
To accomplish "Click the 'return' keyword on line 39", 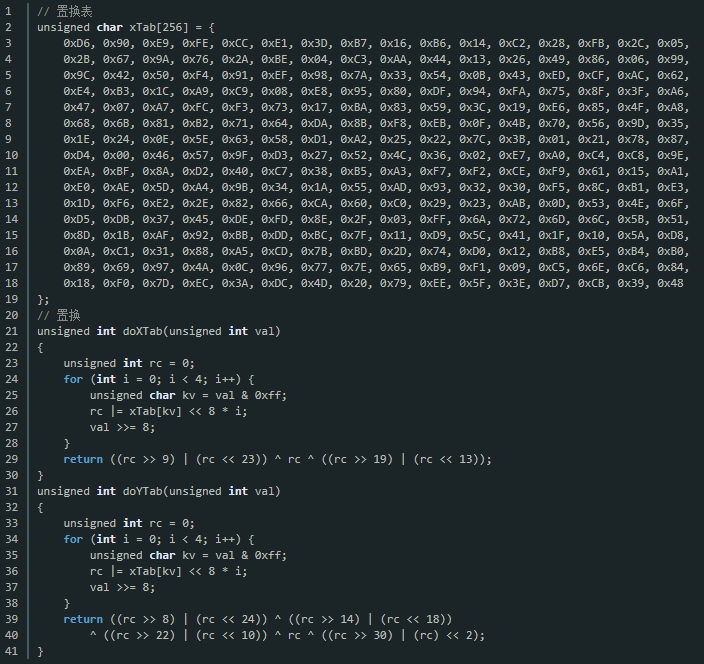I will pos(83,619).
